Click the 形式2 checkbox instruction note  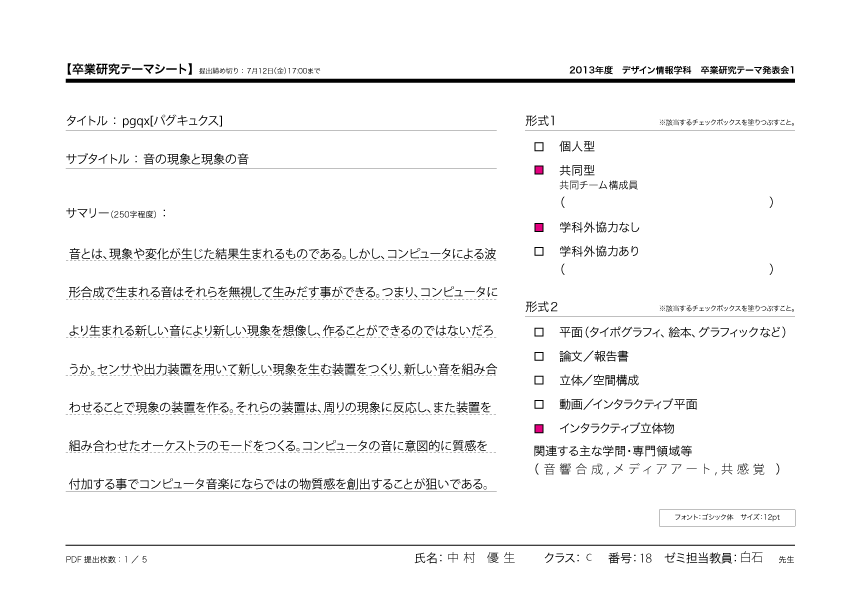(727, 308)
